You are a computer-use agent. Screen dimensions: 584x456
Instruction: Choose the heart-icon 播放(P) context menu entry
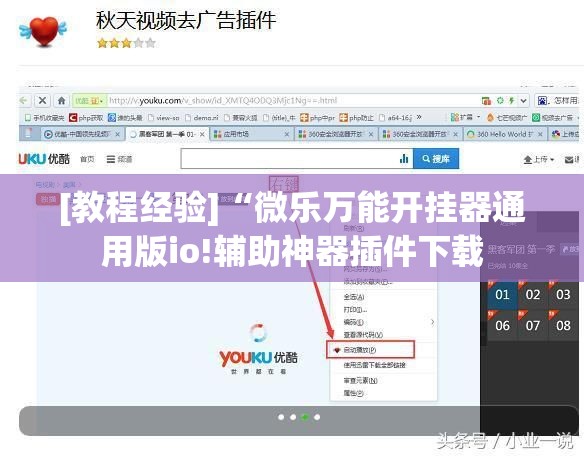coord(370,350)
